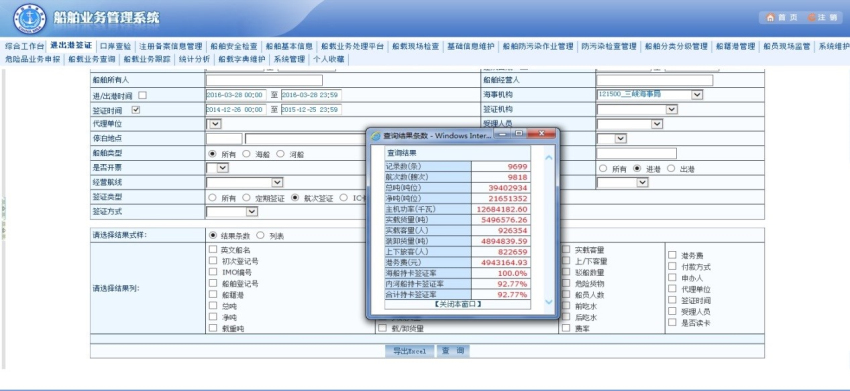
Task: Maximize the 查询结果条数 popup window
Action: (x=518, y=133)
